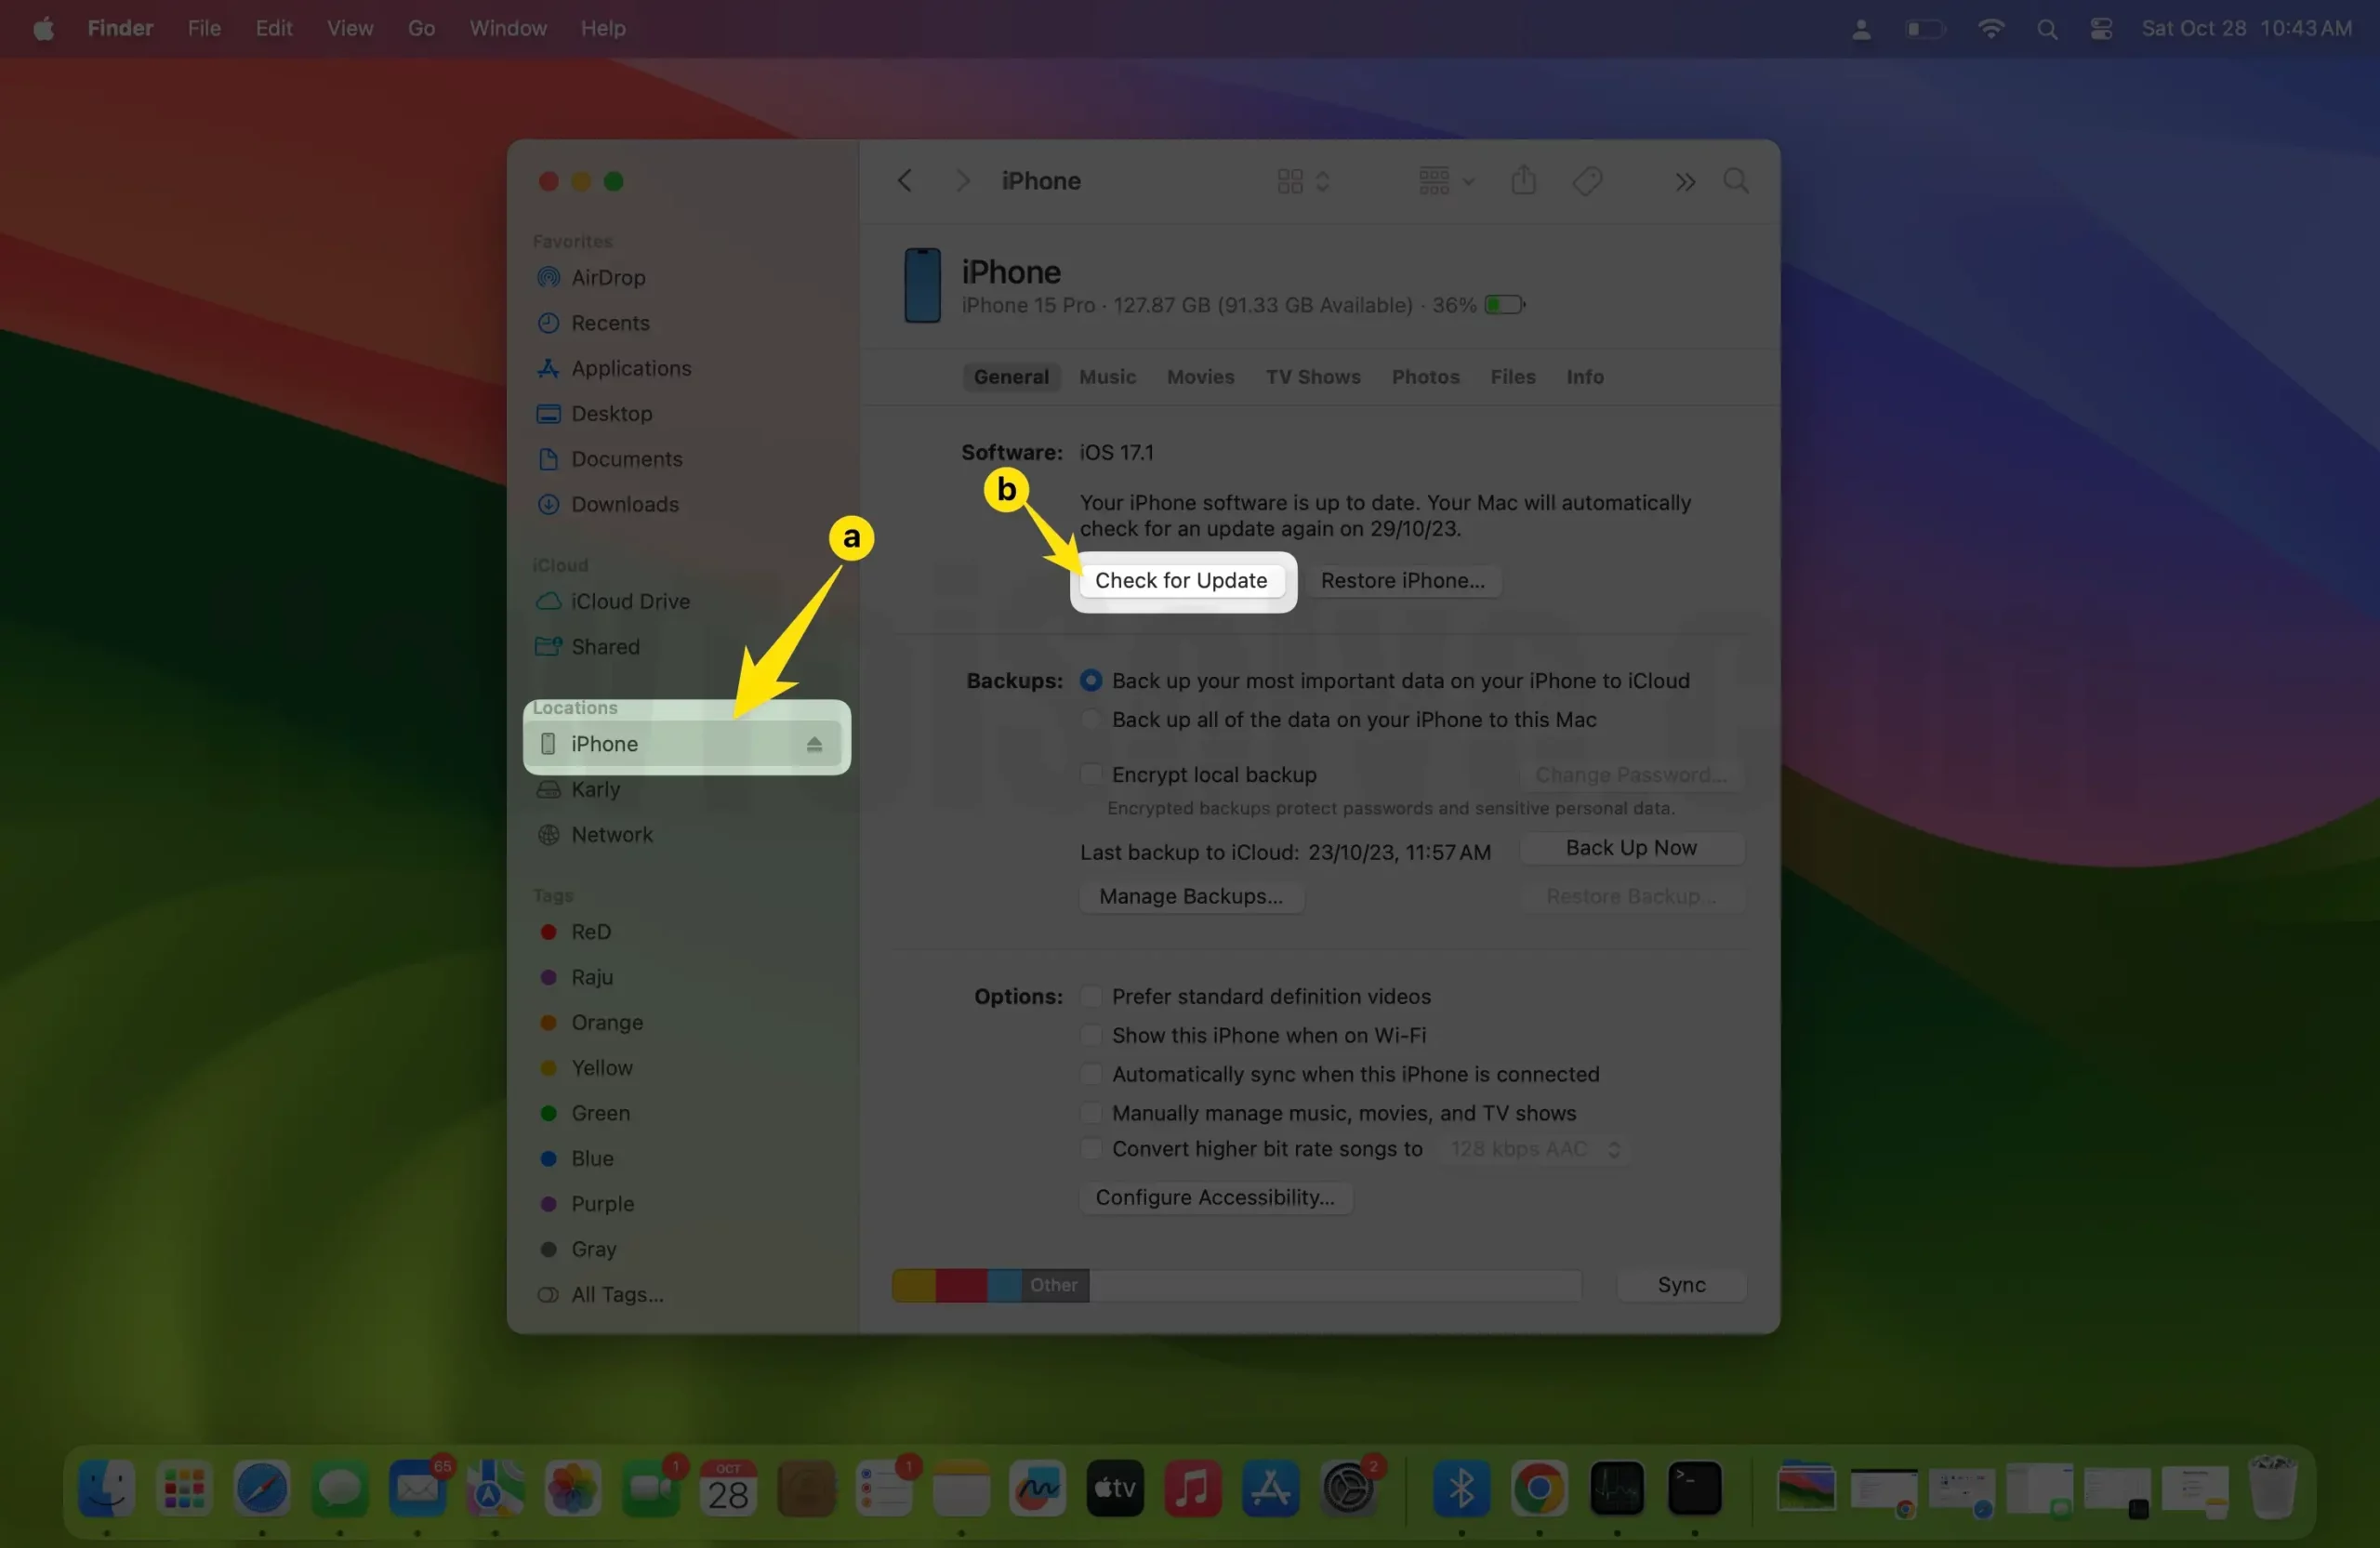Viewport: 2380px width, 1548px height.
Task: Click the Back Up Now button
Action: tap(1631, 848)
